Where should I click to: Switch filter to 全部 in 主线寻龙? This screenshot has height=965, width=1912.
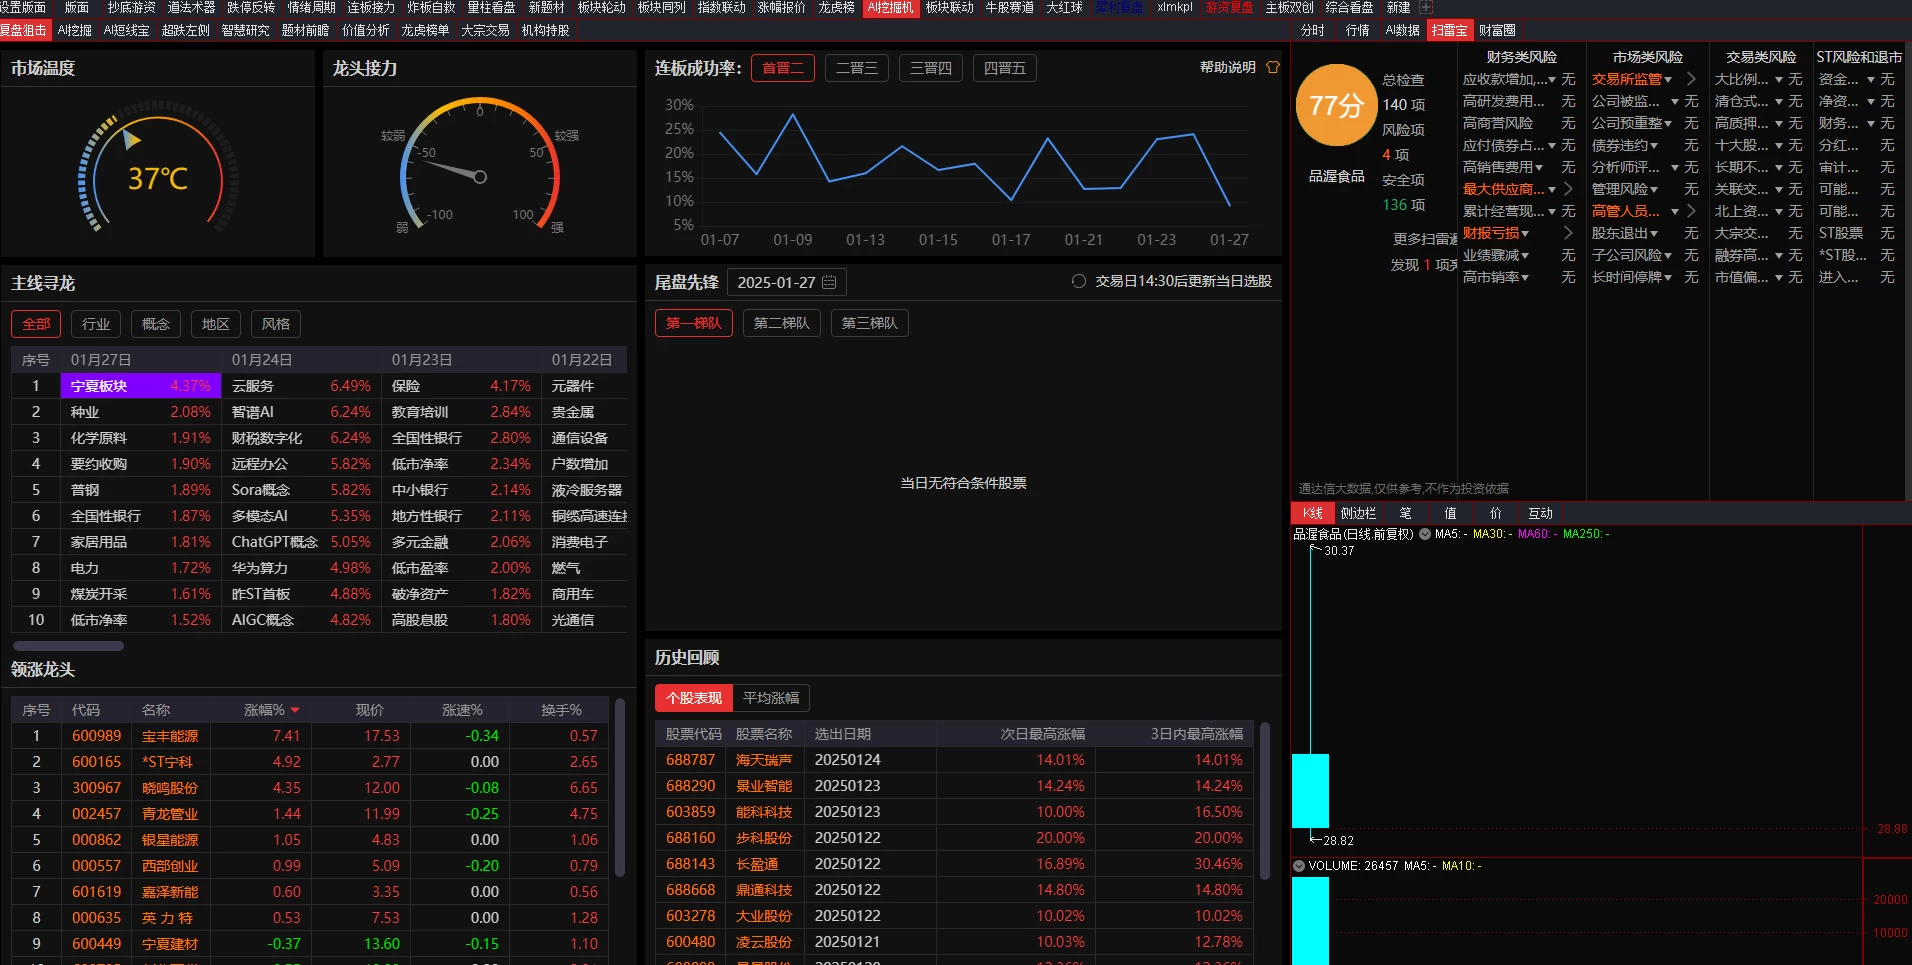[36, 324]
